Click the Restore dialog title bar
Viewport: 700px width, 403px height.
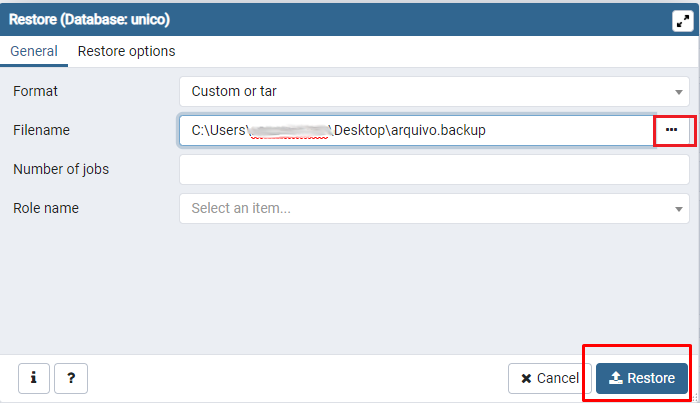(300, 19)
